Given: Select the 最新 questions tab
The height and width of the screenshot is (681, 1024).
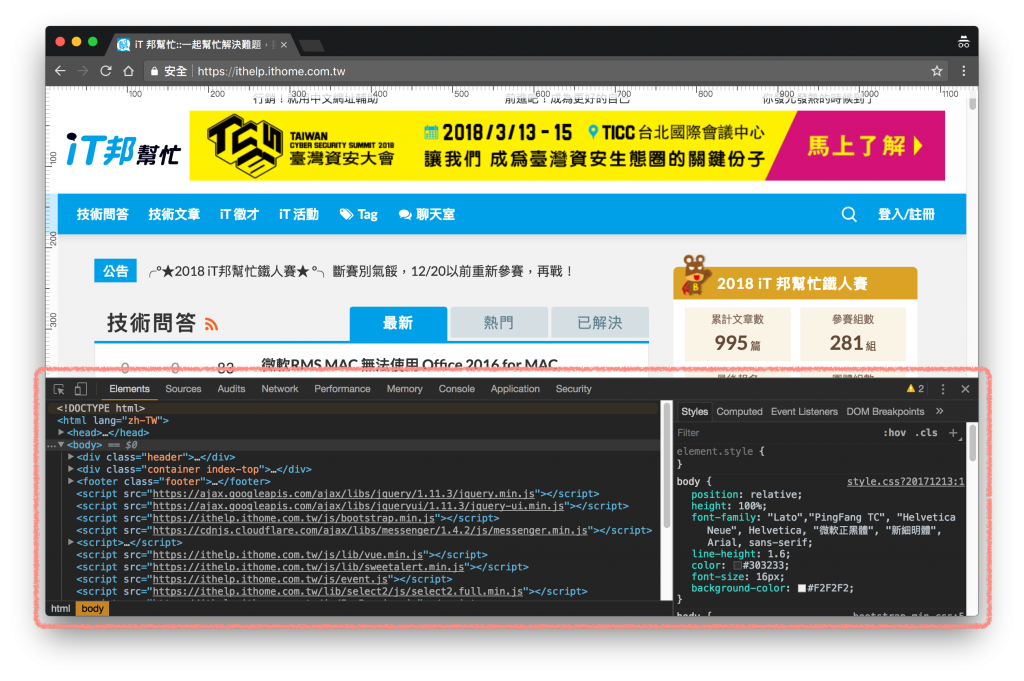Looking at the screenshot, I should 398,323.
